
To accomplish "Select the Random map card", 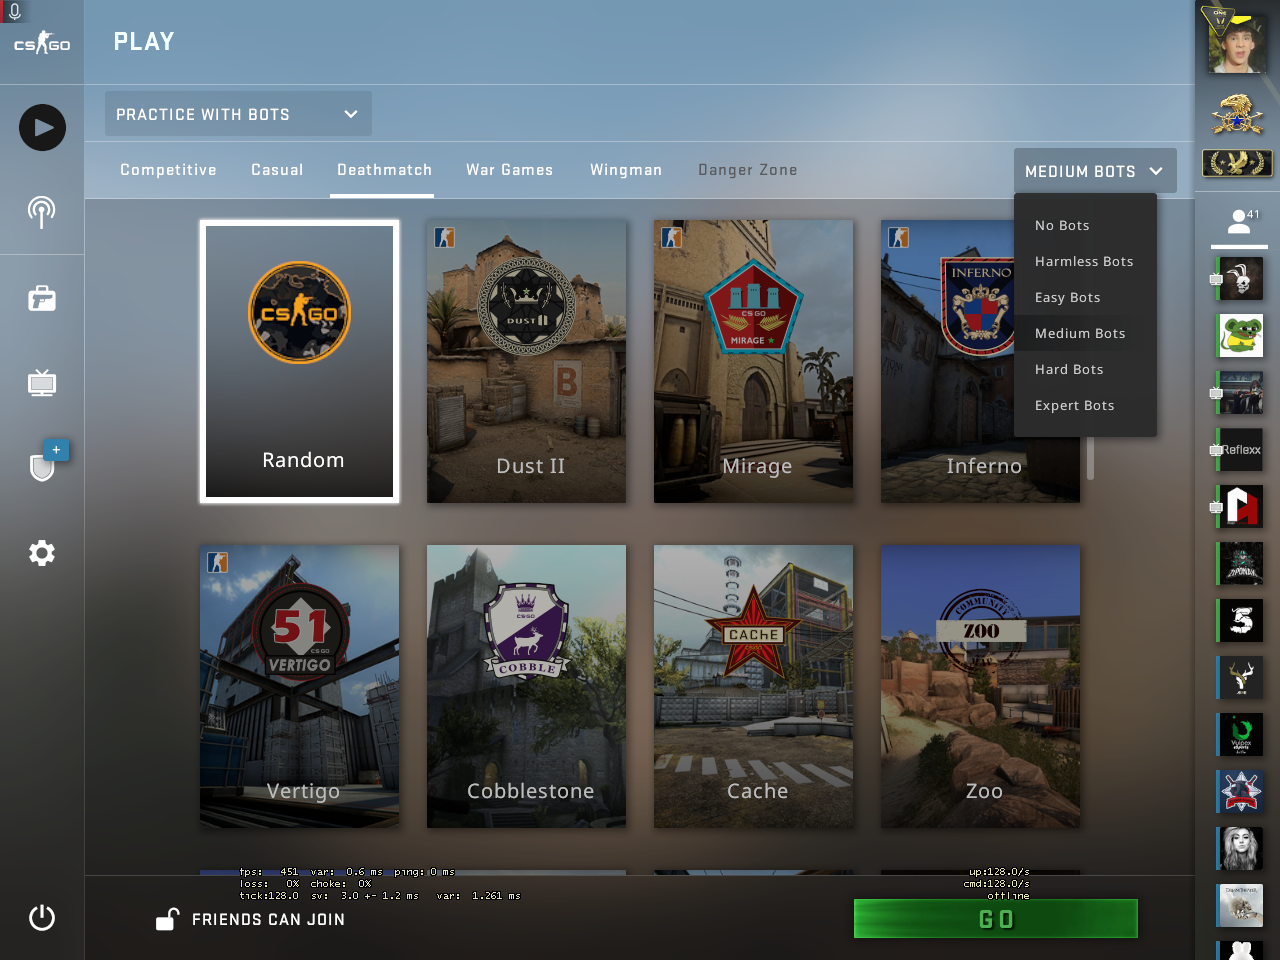I will 299,361.
